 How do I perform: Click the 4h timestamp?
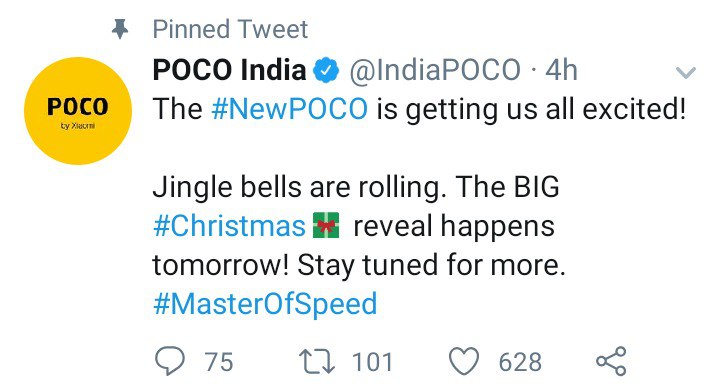561,70
